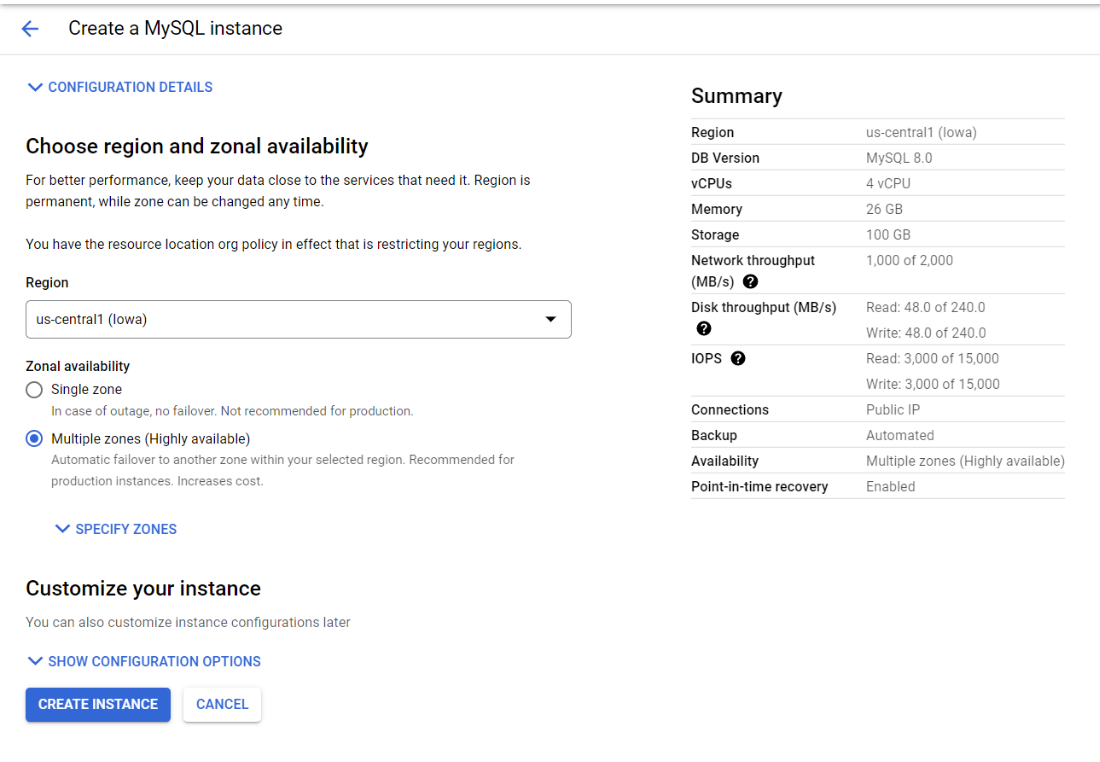Collapse the CONFIGURATION DETAILS section
The width and height of the screenshot is (1100, 762).
(x=130, y=87)
